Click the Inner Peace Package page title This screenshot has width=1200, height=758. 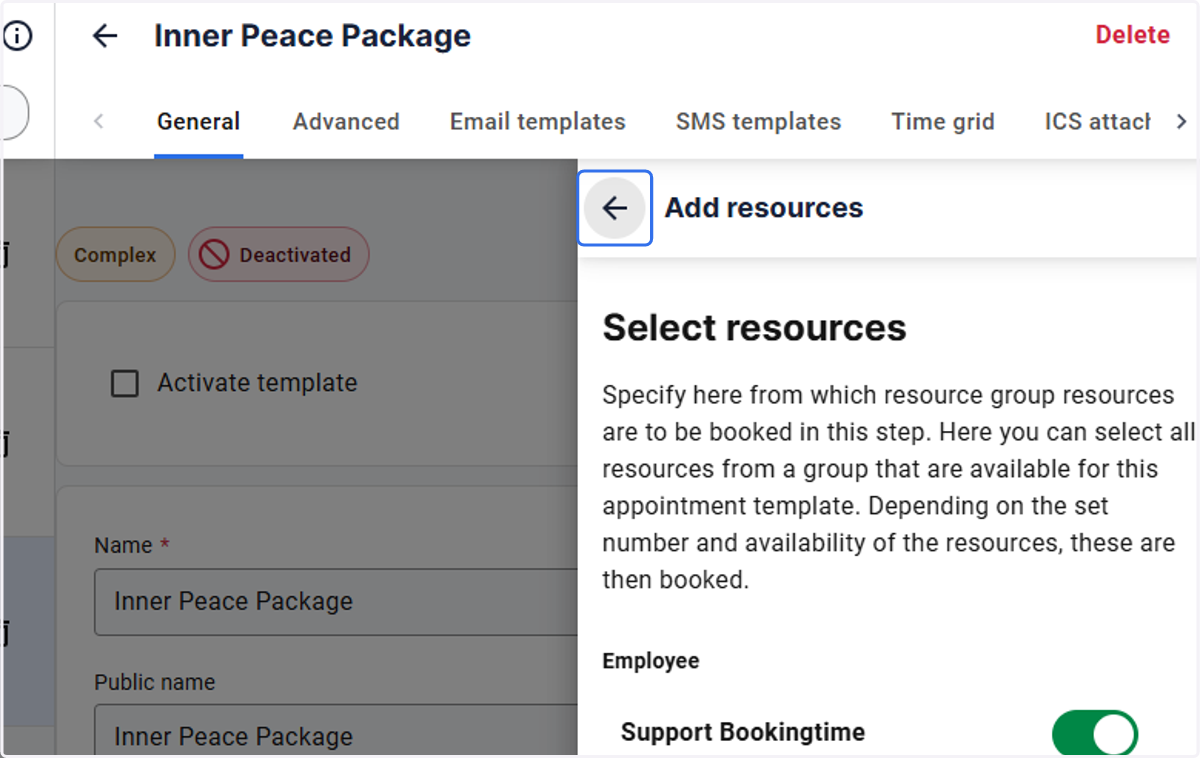pyautogui.click(x=312, y=36)
